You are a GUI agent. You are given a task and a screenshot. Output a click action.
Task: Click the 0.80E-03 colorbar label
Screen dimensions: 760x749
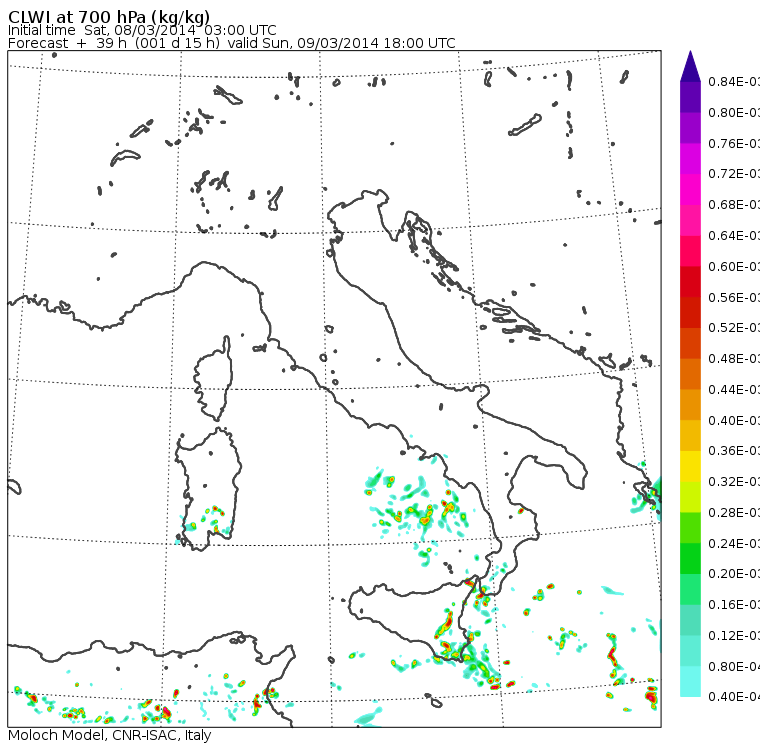point(734,113)
